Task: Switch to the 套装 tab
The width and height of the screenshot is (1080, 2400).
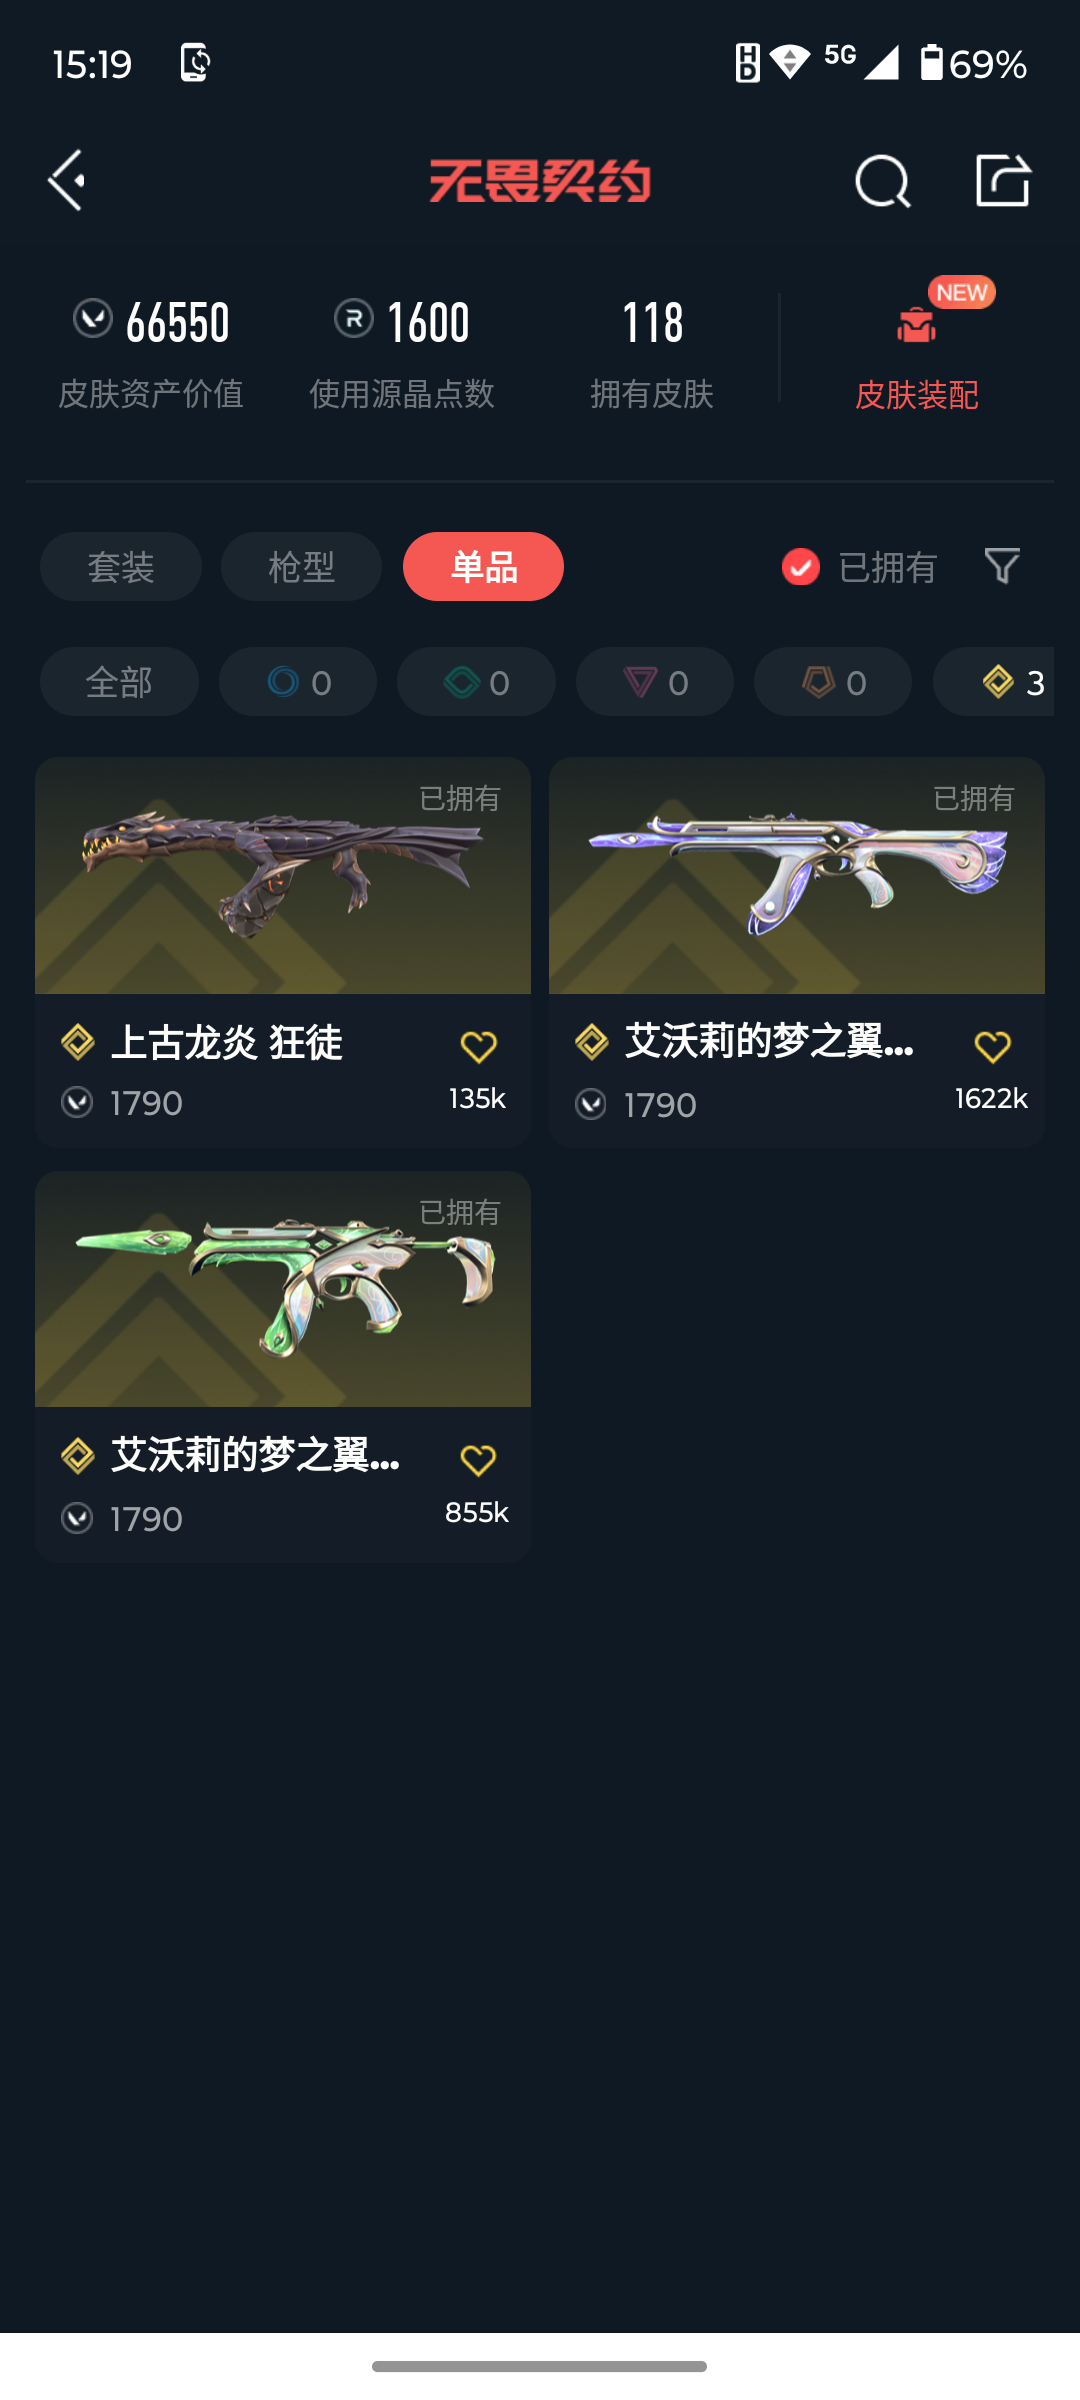Action: pos(121,567)
